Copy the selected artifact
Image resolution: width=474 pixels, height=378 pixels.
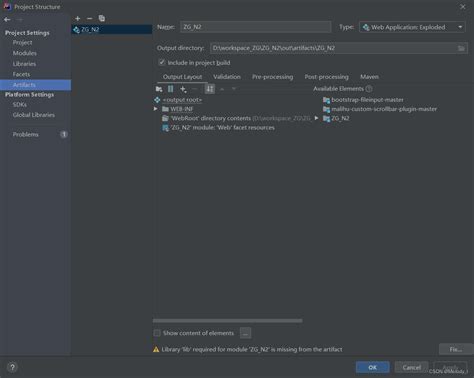tap(102, 19)
